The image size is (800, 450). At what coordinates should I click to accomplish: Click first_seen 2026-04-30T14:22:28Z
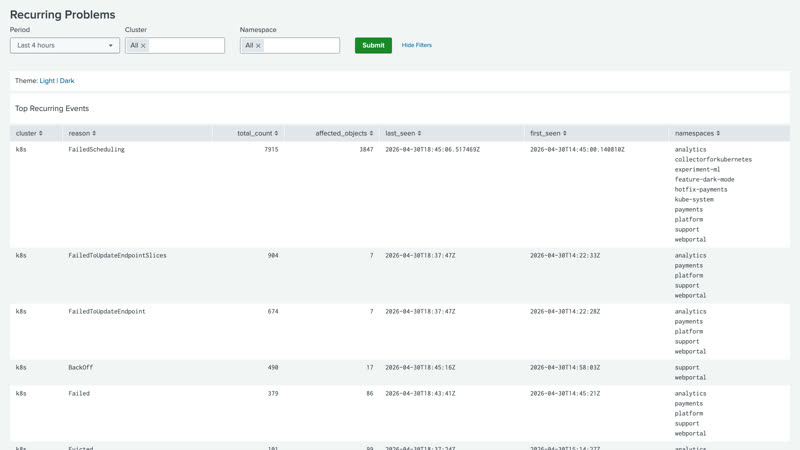565,312
